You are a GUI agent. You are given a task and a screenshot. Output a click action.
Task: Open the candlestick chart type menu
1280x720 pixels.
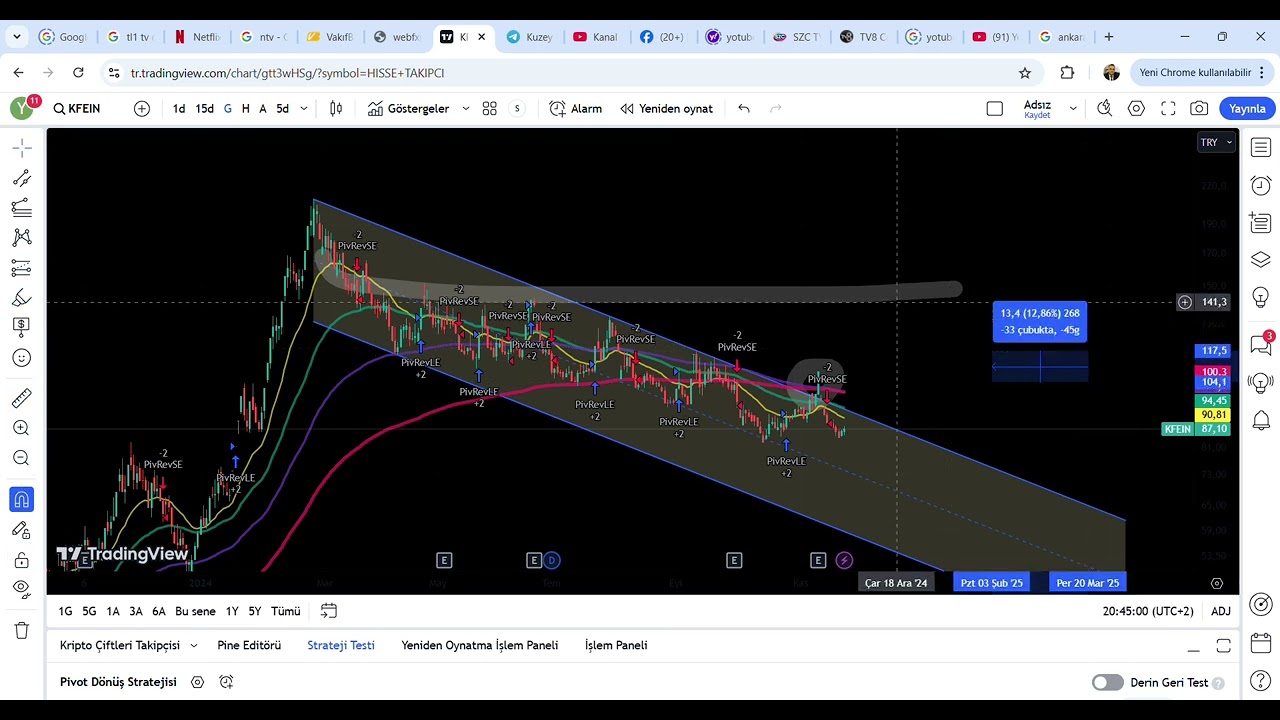pyautogui.click(x=336, y=109)
